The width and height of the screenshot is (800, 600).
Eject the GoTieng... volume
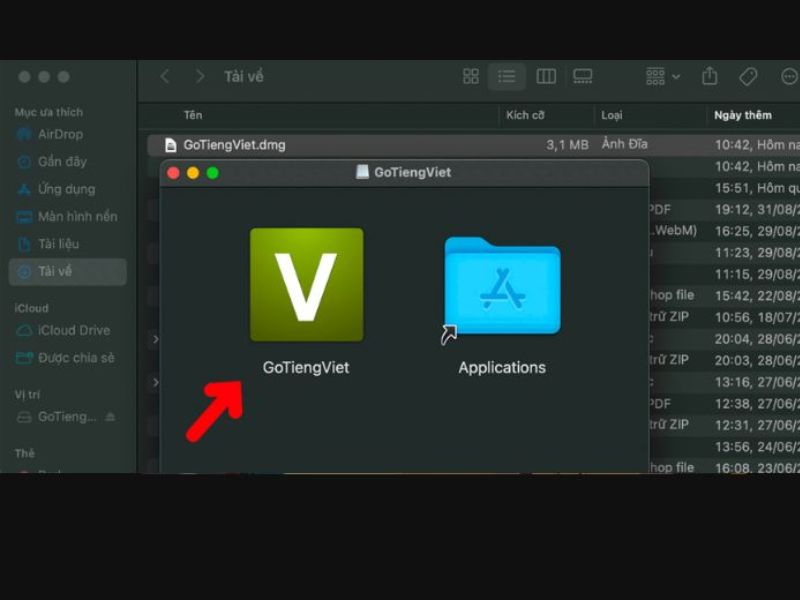click(110, 417)
